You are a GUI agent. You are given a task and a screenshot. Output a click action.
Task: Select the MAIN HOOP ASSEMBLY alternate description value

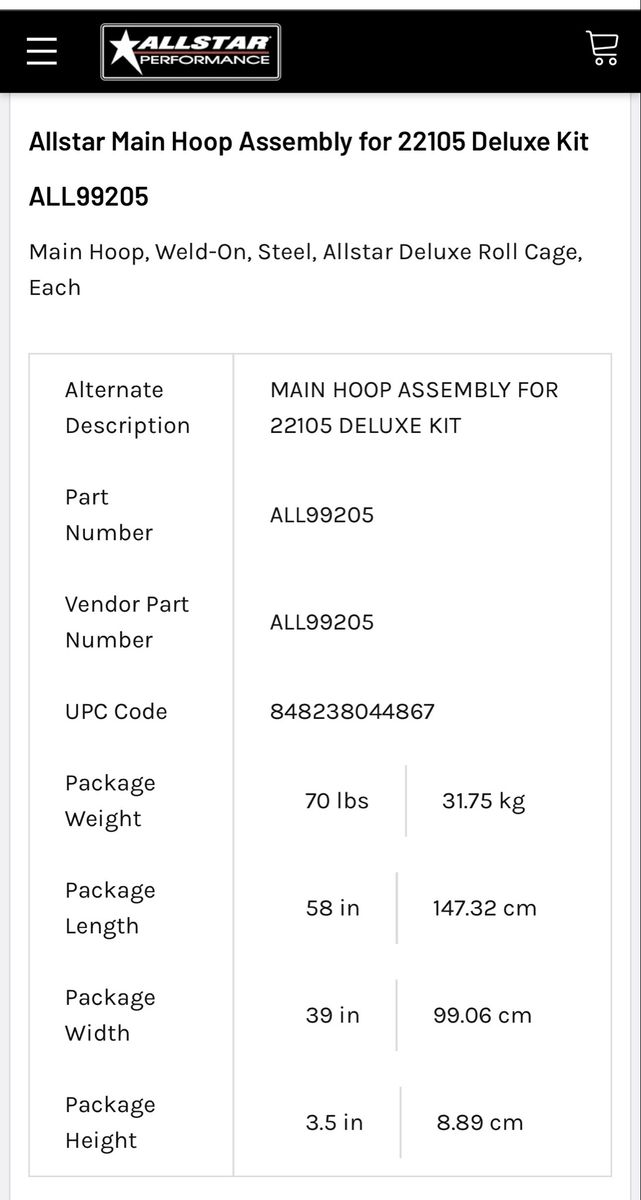coord(414,408)
